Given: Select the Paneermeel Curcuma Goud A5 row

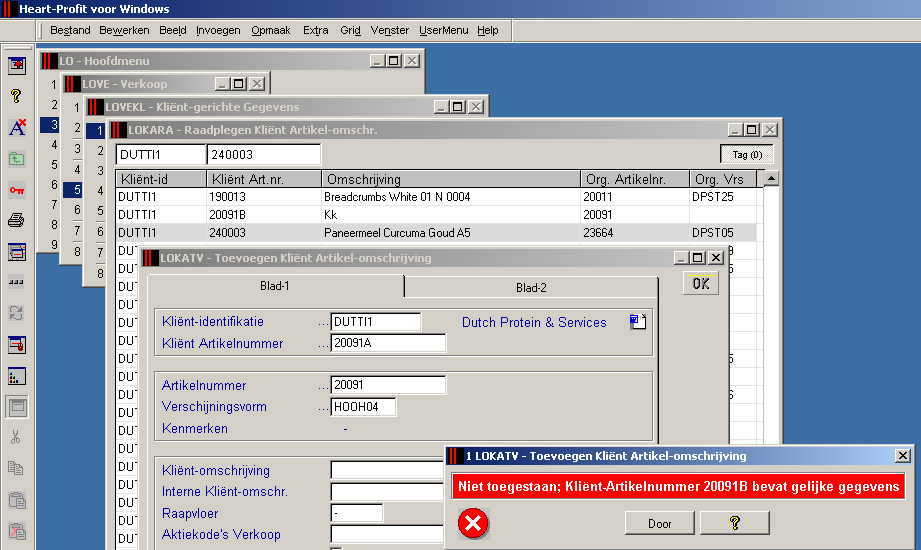Looking at the screenshot, I should (x=436, y=233).
